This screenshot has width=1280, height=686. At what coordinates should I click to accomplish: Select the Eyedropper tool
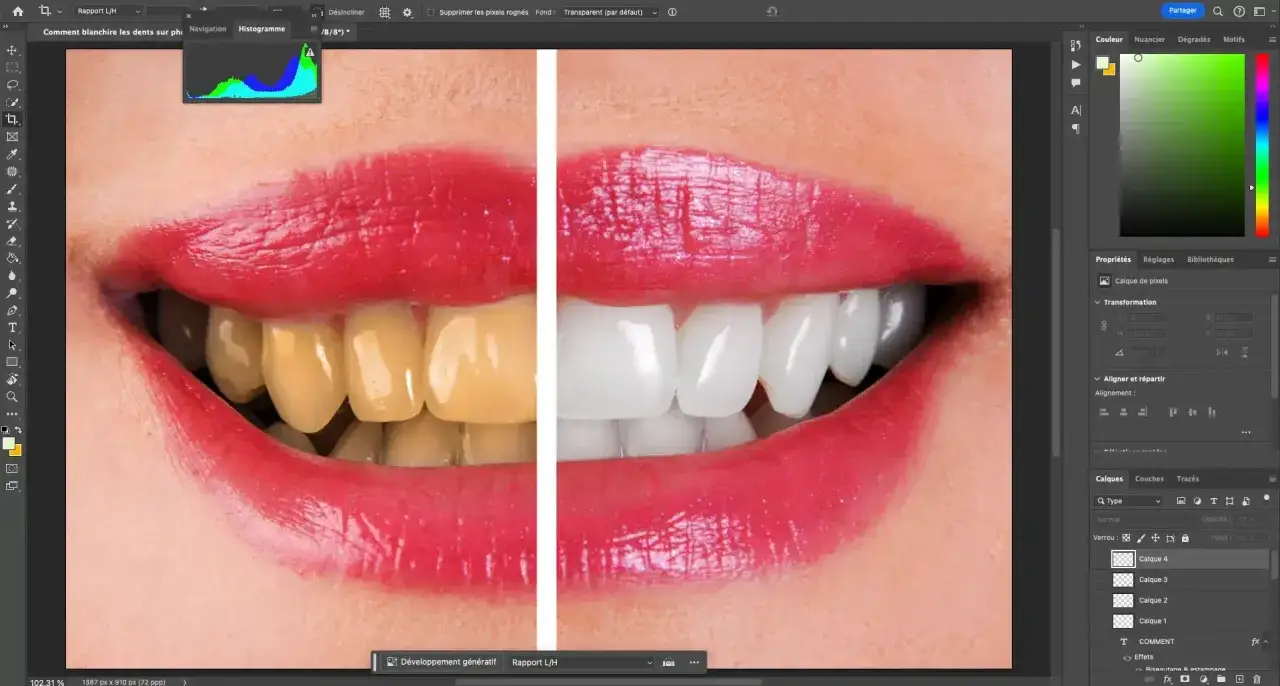coord(12,154)
